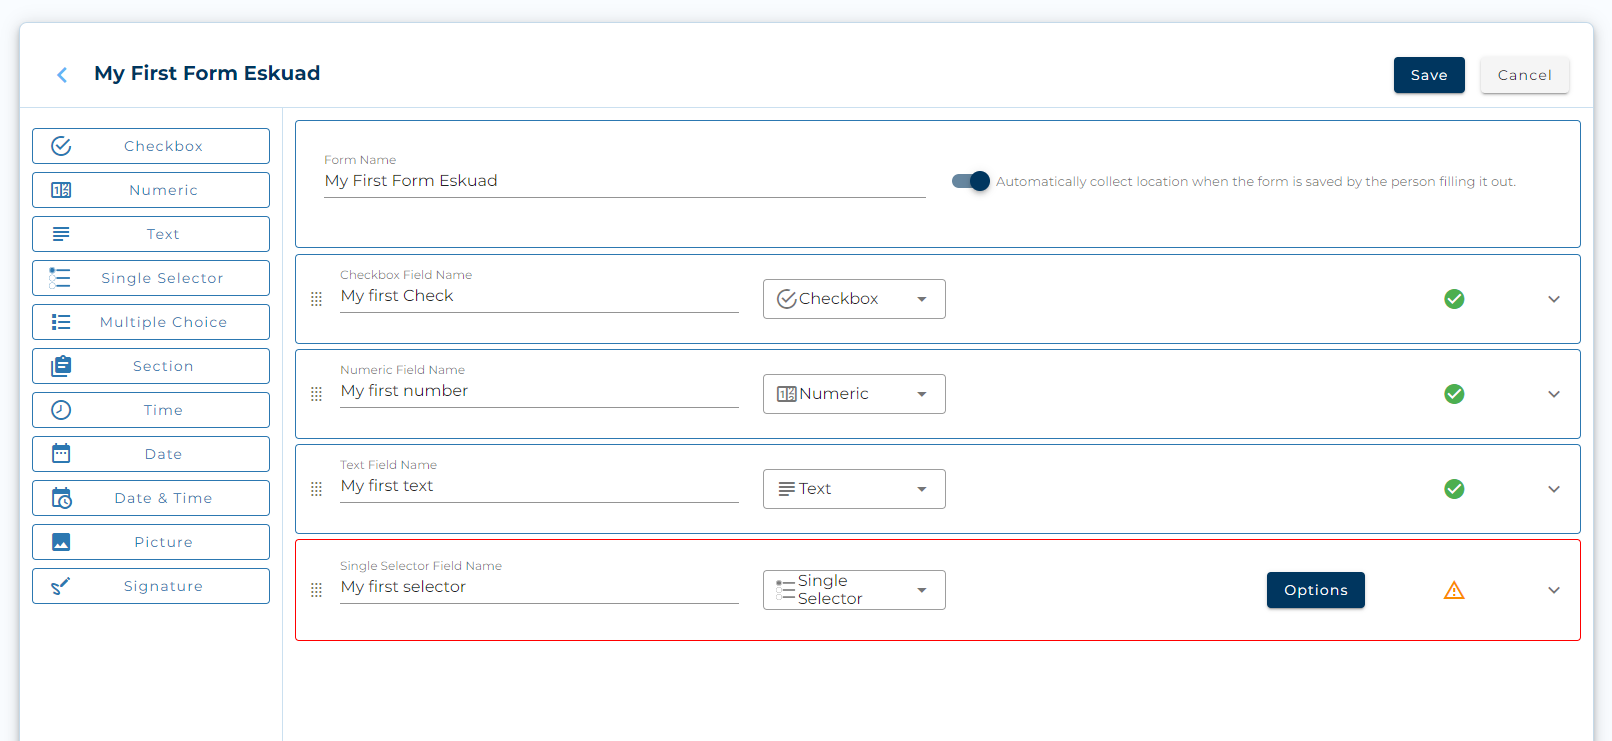Add a Multiple Choice field from sidebar

(x=151, y=322)
